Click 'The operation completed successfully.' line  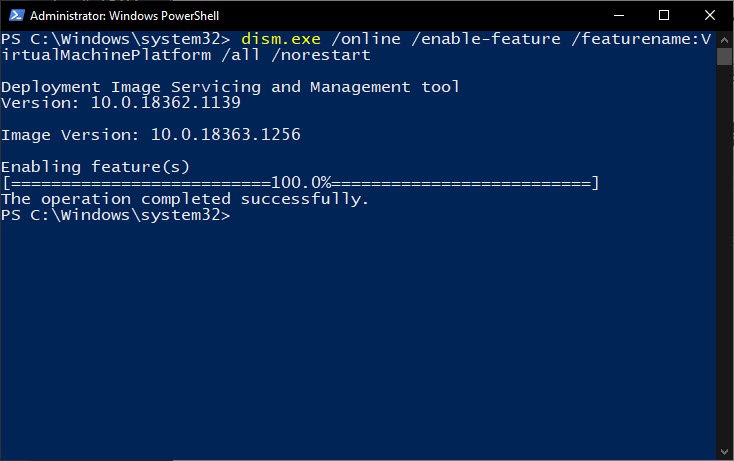coord(185,199)
